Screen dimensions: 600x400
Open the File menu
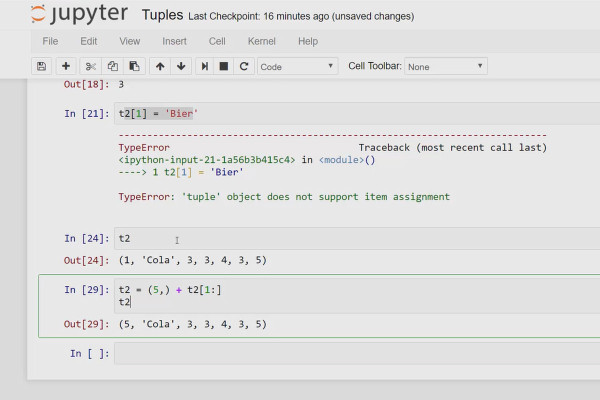50,41
